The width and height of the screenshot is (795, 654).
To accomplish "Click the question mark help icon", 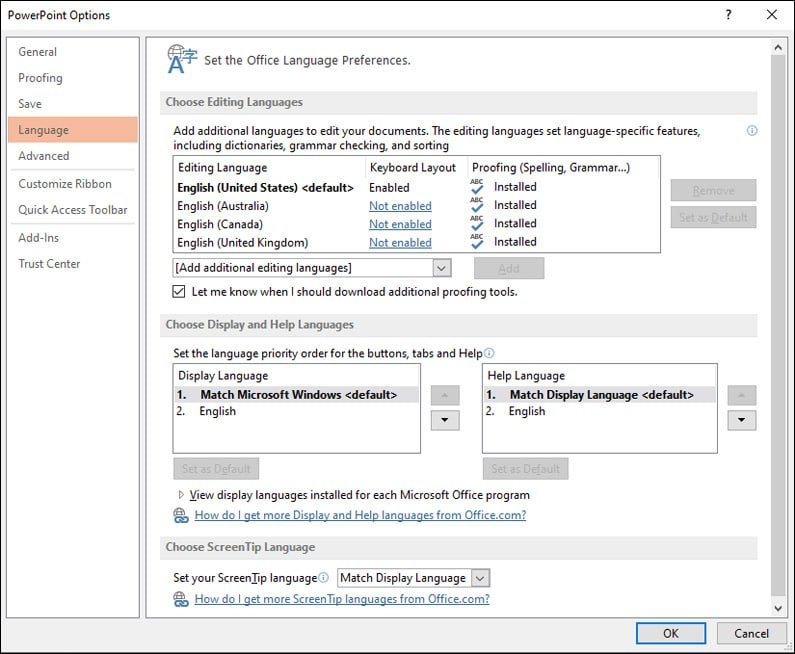I will tap(729, 15).
